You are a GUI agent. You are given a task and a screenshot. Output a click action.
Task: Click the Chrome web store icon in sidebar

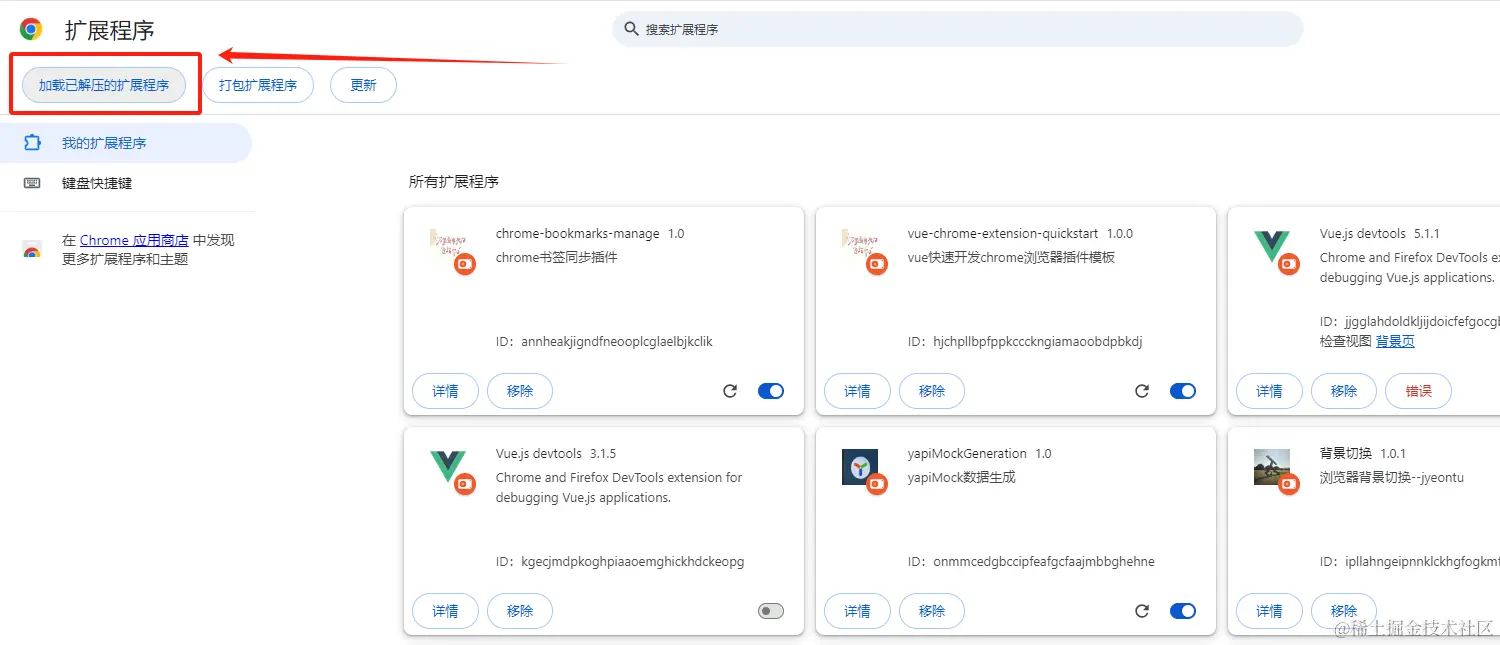(x=32, y=250)
